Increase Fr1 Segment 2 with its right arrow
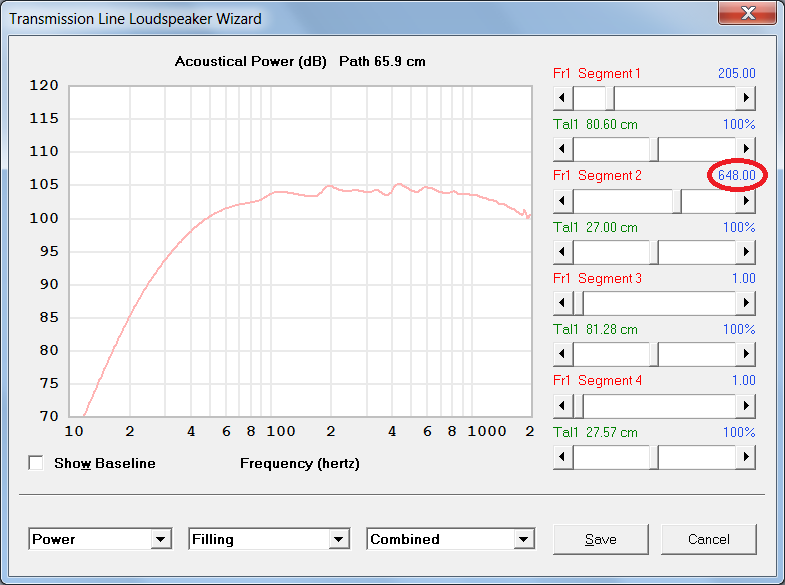Viewport: 785px width, 585px height. (745, 201)
